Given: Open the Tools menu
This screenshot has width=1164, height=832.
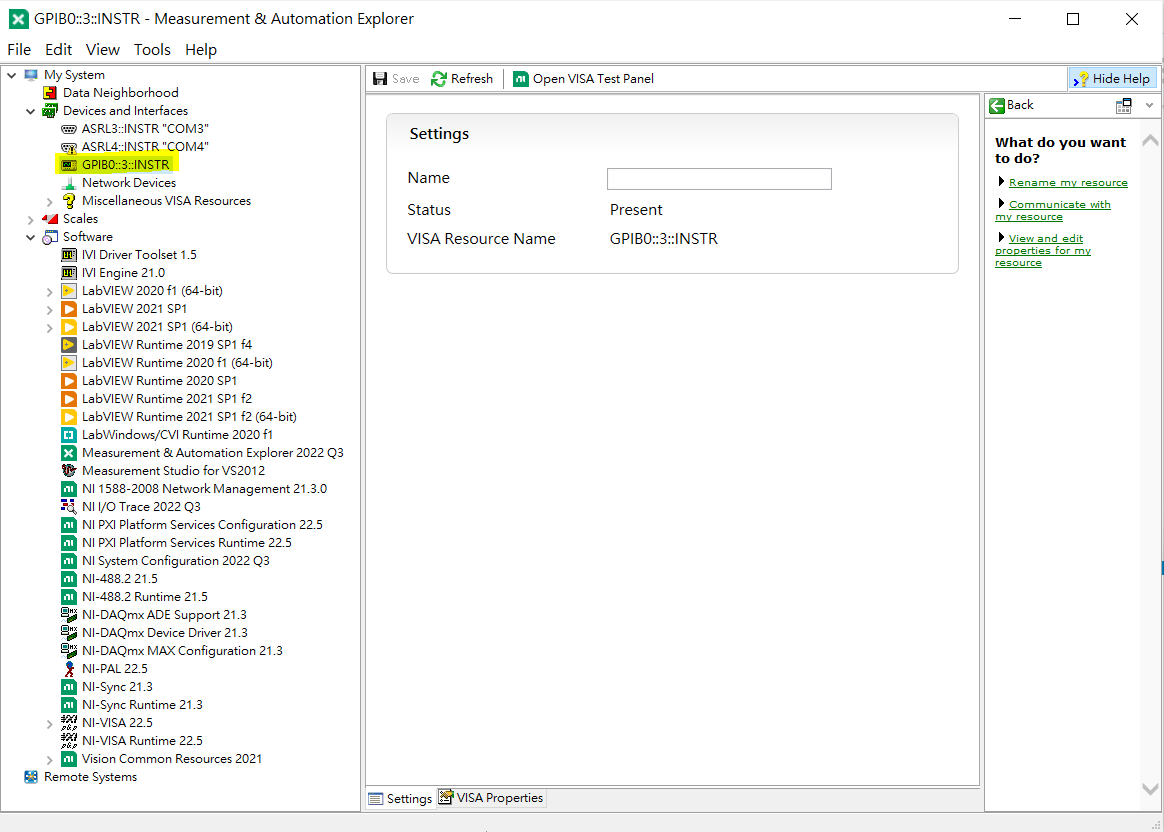Looking at the screenshot, I should 152,49.
